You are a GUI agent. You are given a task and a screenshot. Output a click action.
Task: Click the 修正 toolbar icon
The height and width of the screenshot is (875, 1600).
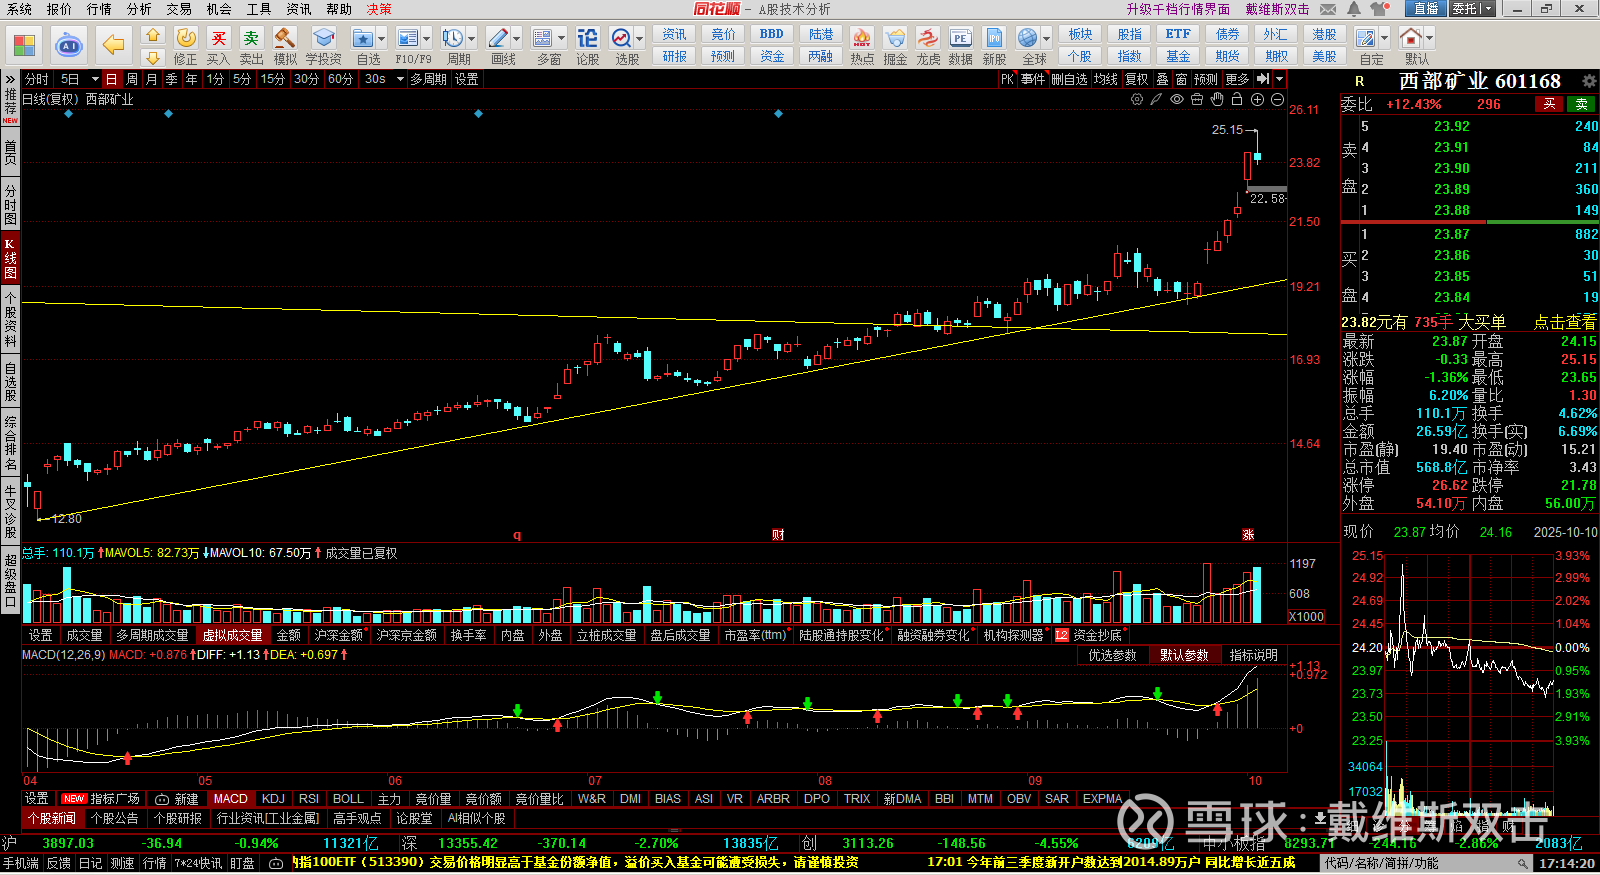tap(186, 45)
